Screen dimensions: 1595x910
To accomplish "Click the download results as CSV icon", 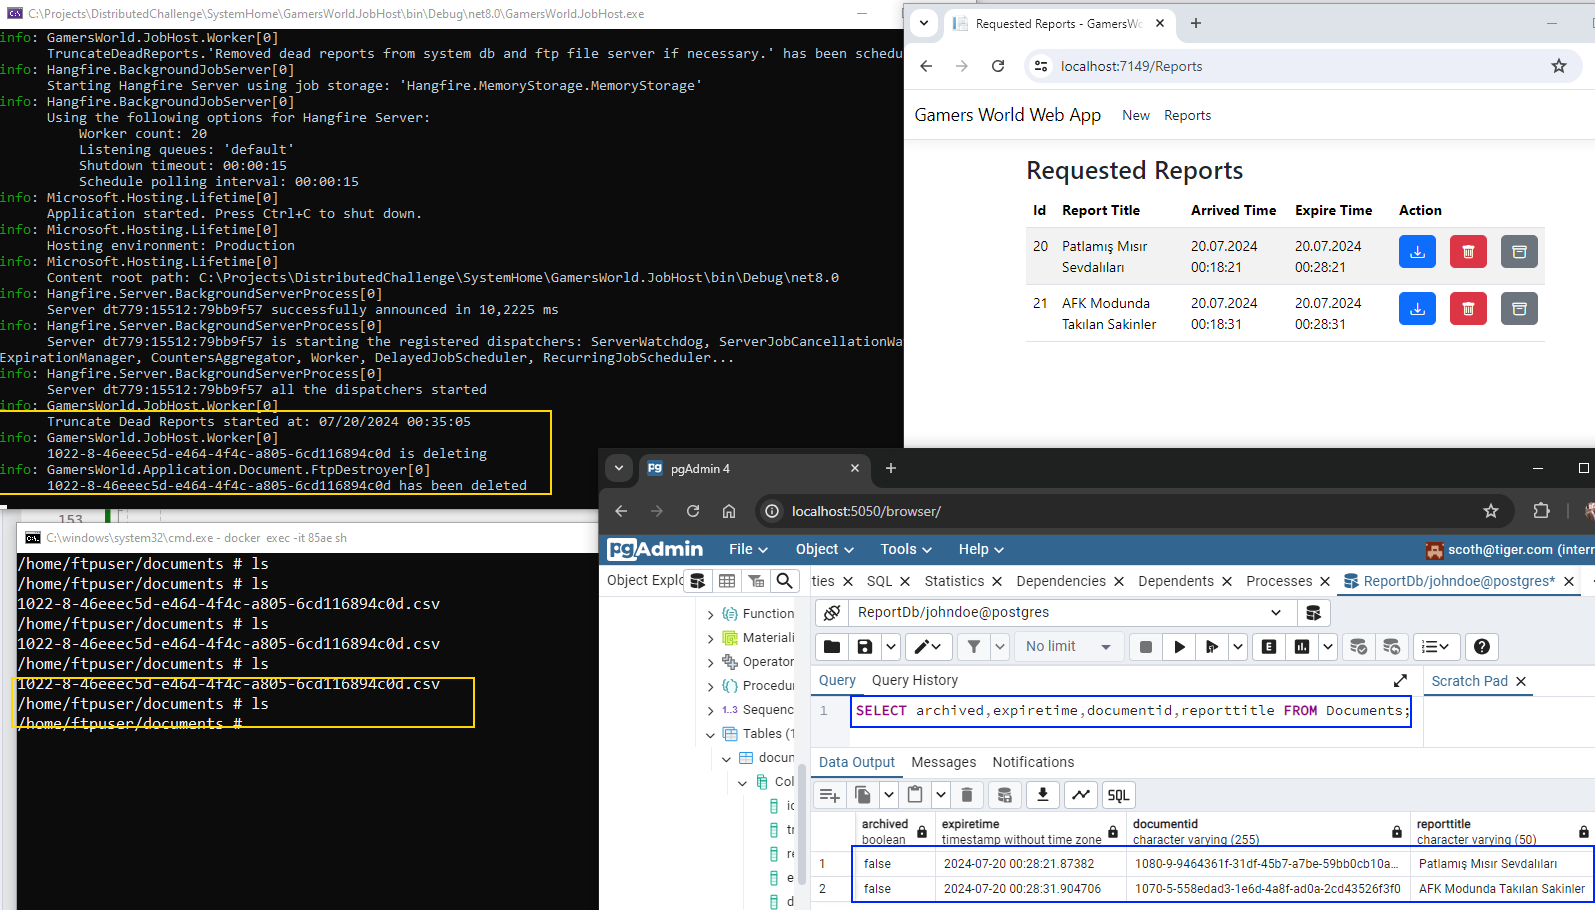I will (x=1042, y=795).
